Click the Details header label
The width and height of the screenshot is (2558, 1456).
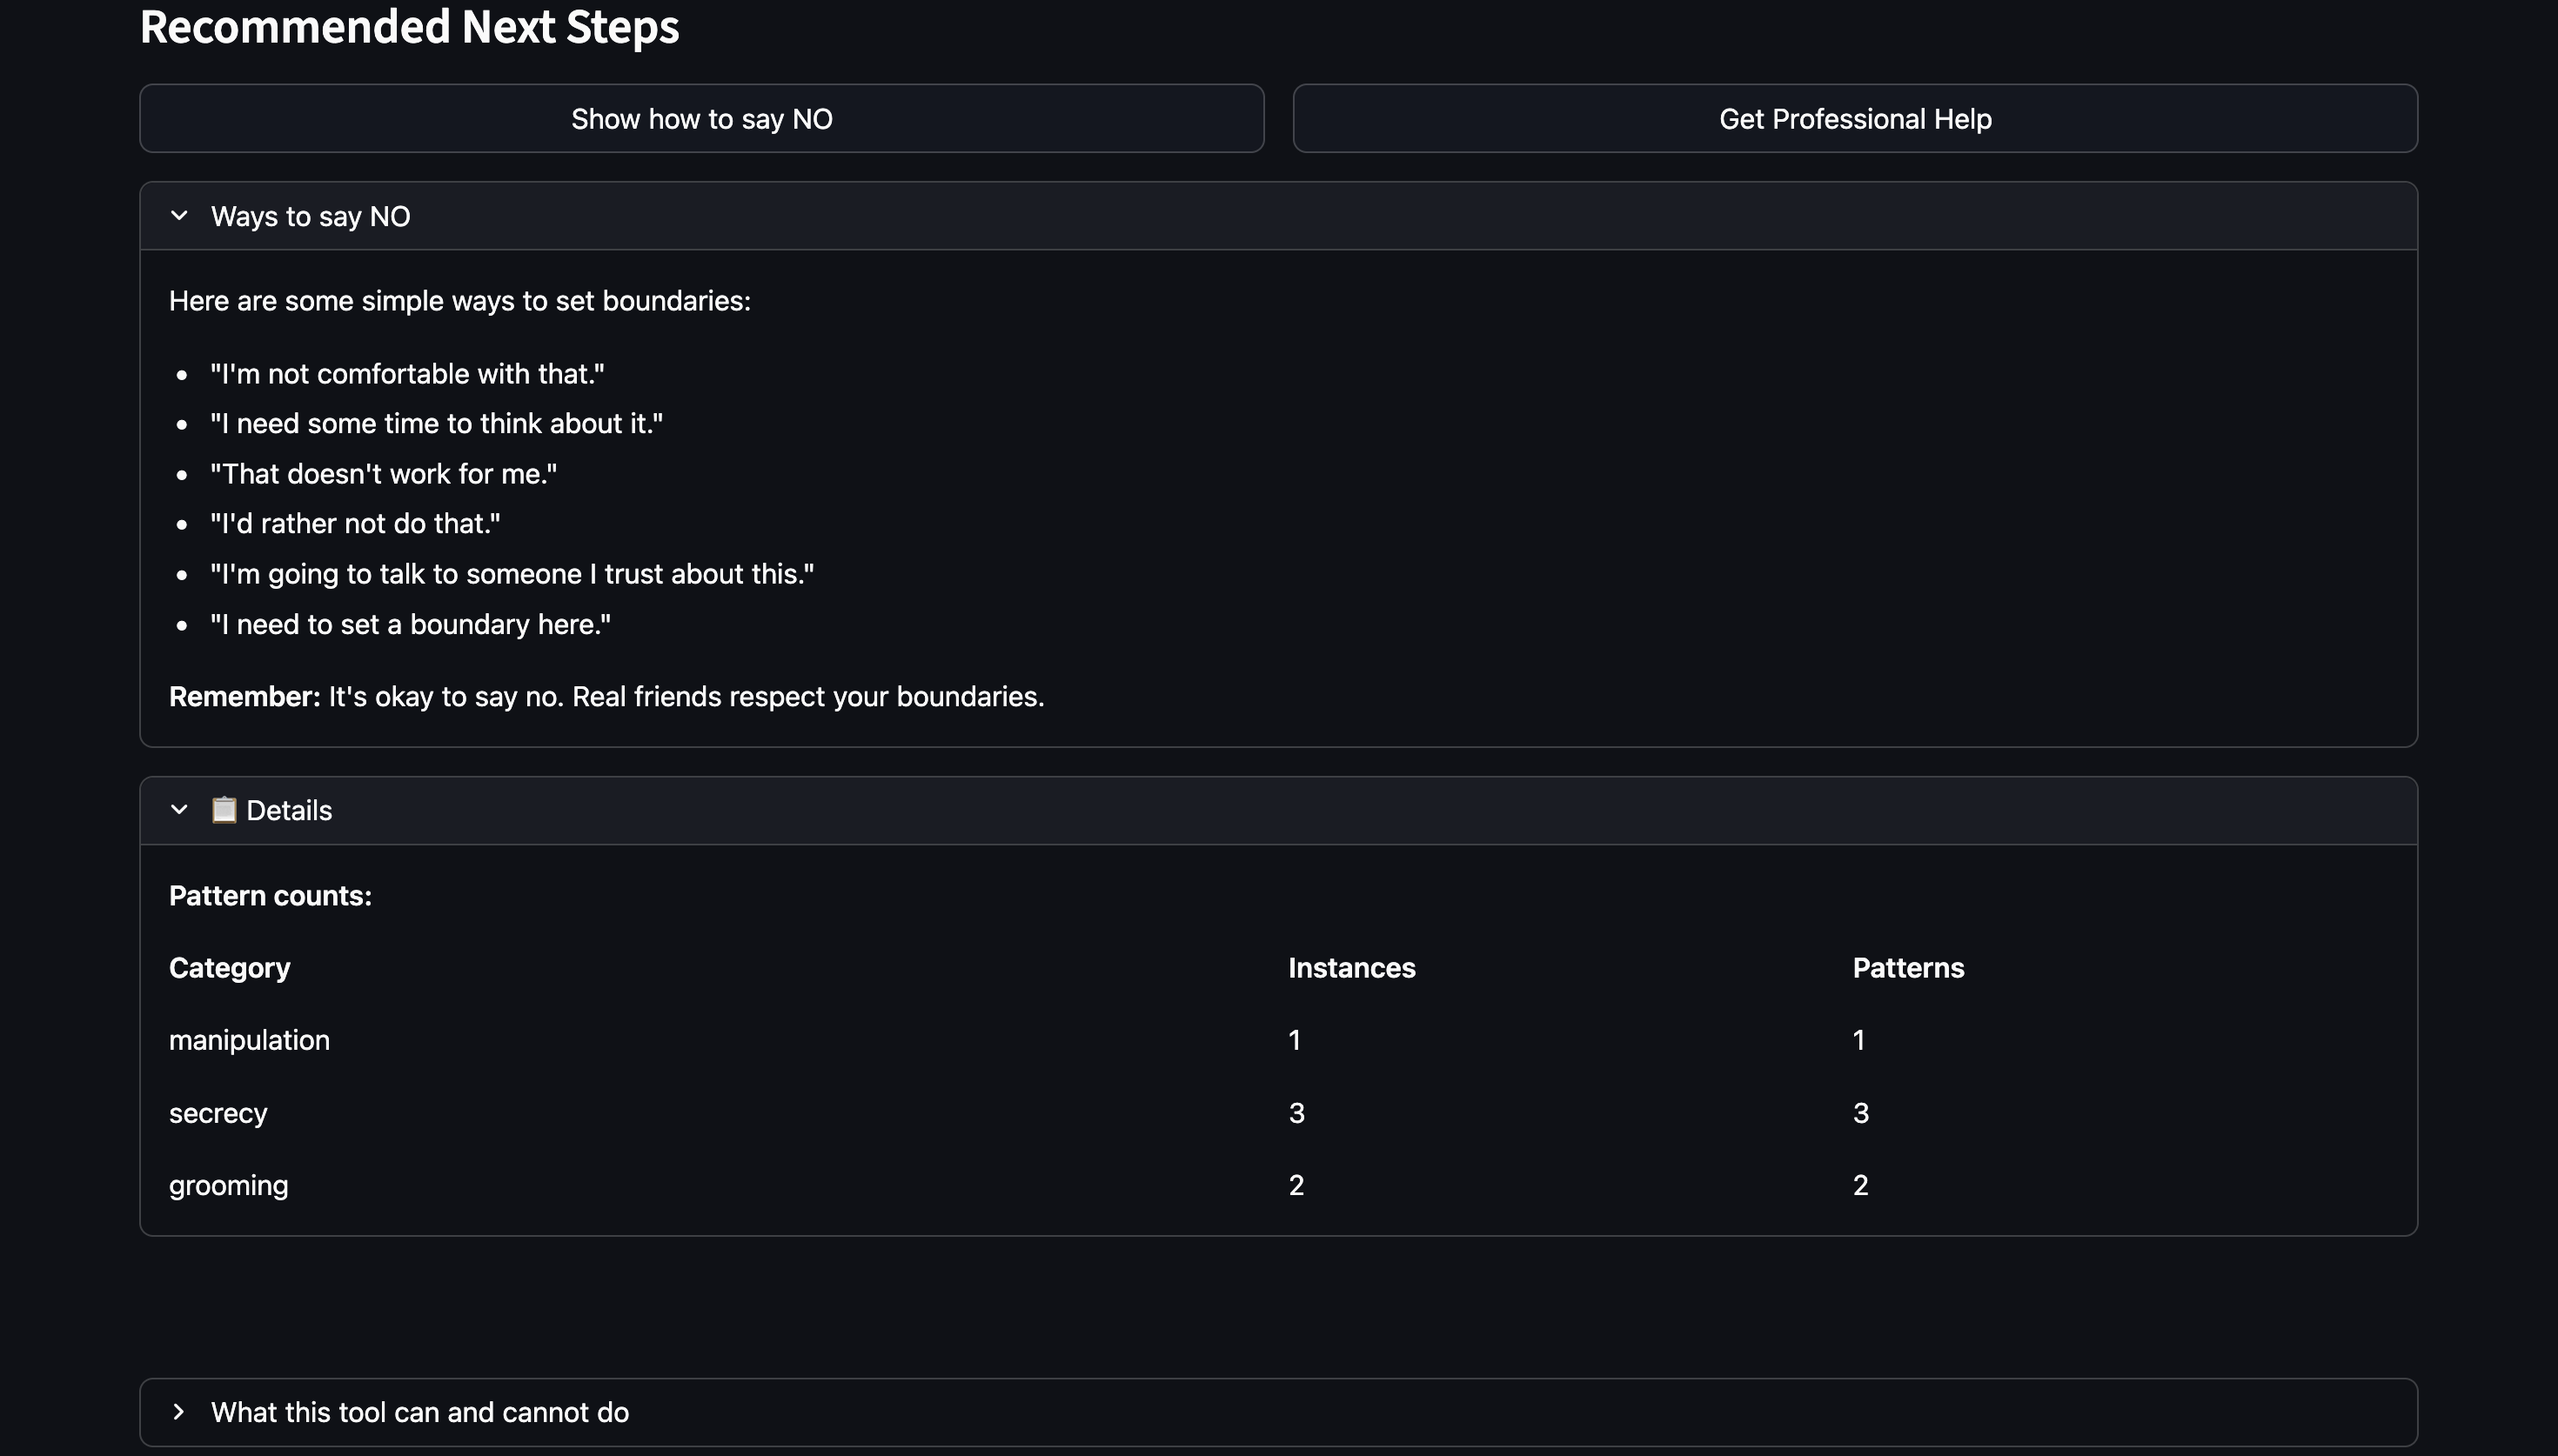[289, 810]
